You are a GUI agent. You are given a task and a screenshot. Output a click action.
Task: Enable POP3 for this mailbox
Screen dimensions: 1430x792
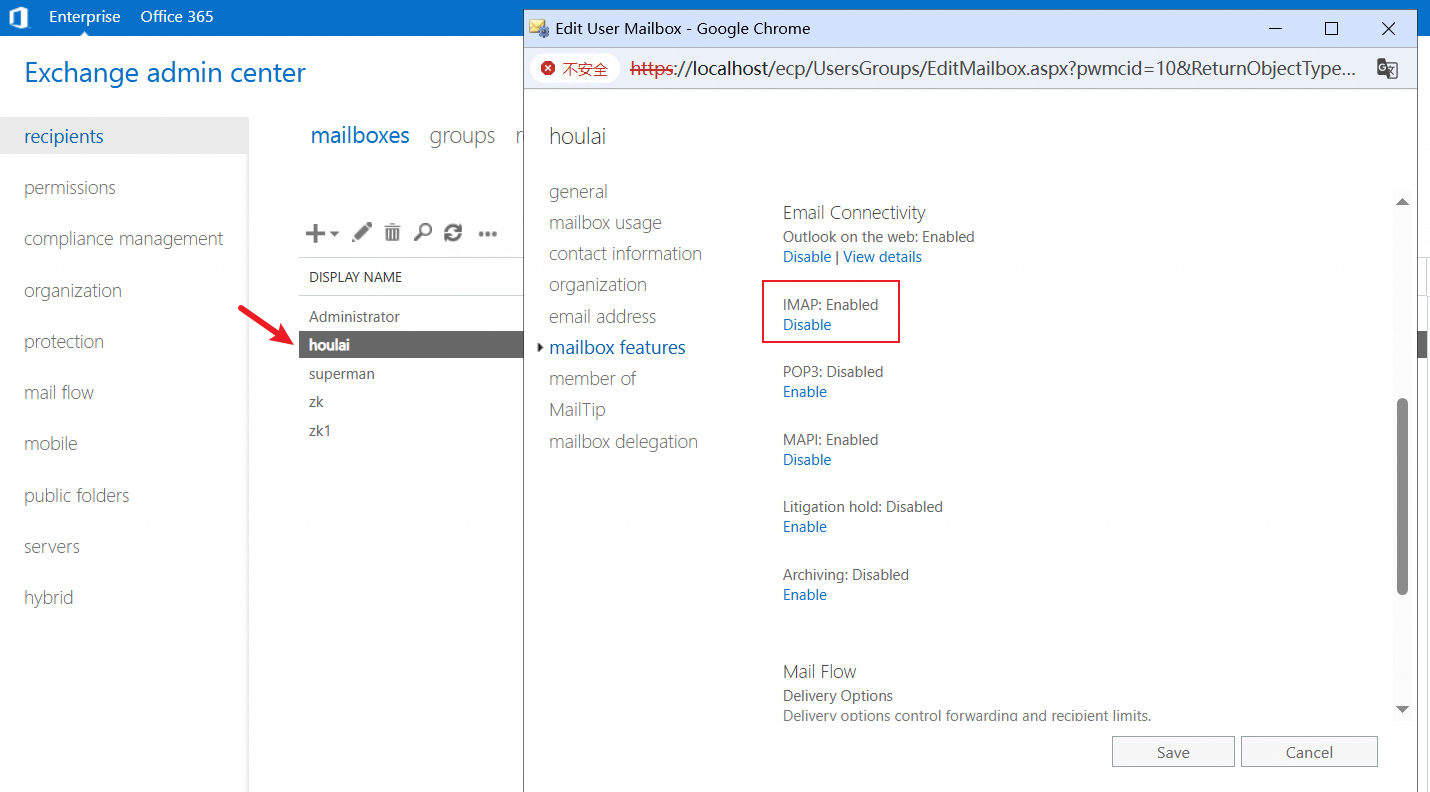coord(805,392)
